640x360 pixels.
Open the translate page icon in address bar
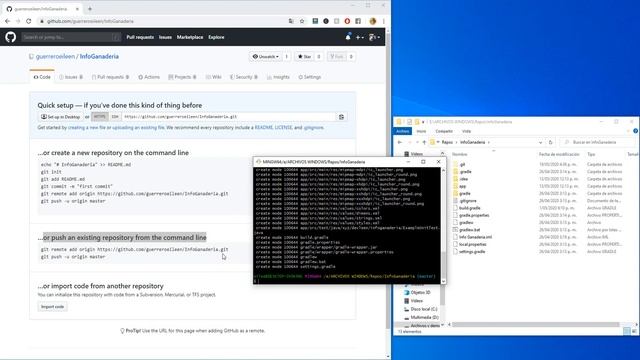291,21
